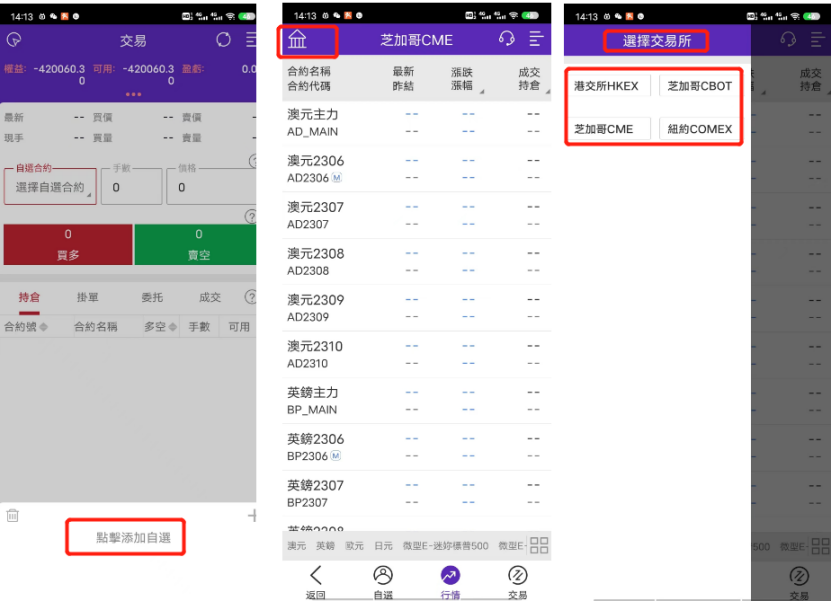Viewport: 831px width, 601px height.
Task: Tap the M badge beside AD2306
Action: [337, 178]
